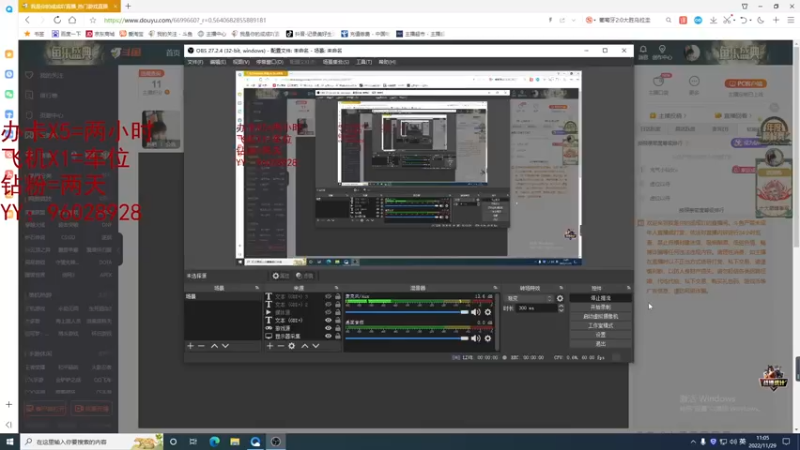Move selected scene down in Scenes toolbar
Image resolution: width=800 pixels, height=450 pixels.
226,346
